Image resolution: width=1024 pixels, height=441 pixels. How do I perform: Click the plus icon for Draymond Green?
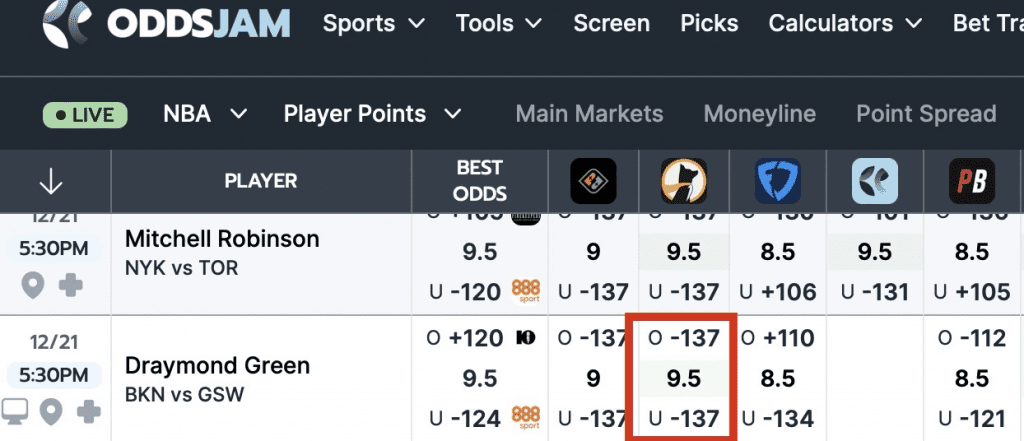point(89,411)
